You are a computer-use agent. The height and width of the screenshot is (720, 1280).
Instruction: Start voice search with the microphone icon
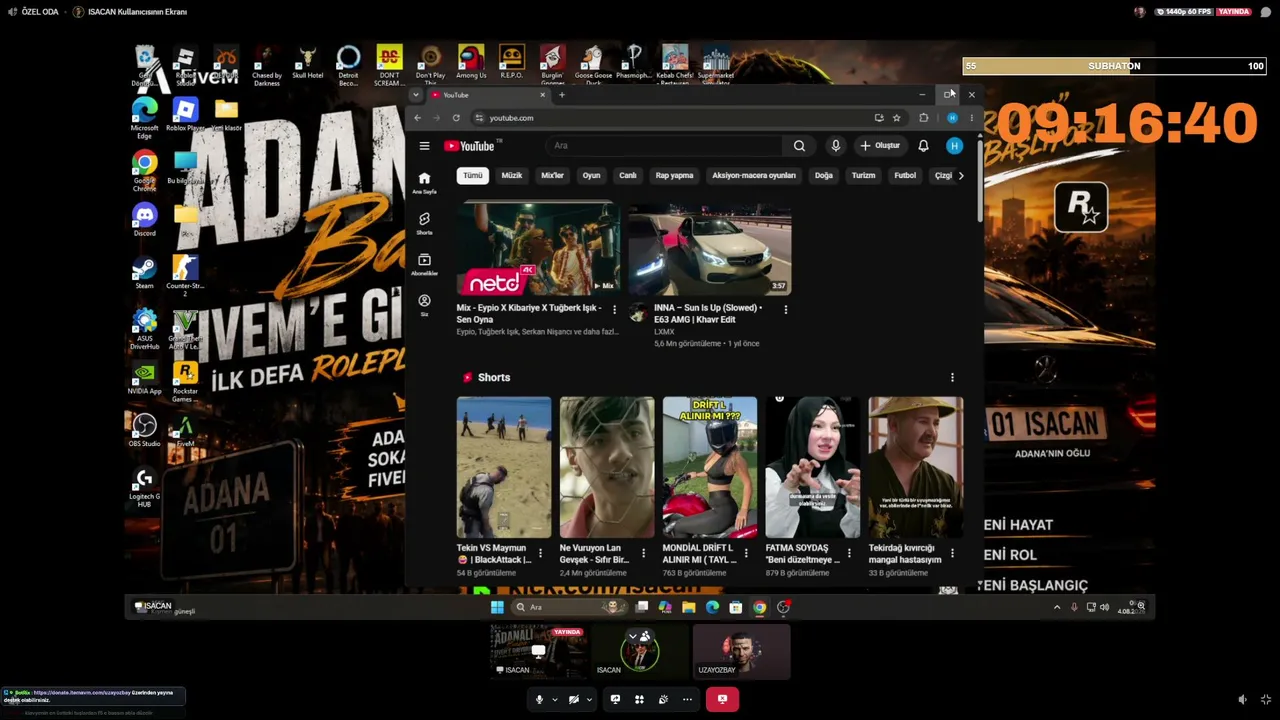click(x=836, y=146)
